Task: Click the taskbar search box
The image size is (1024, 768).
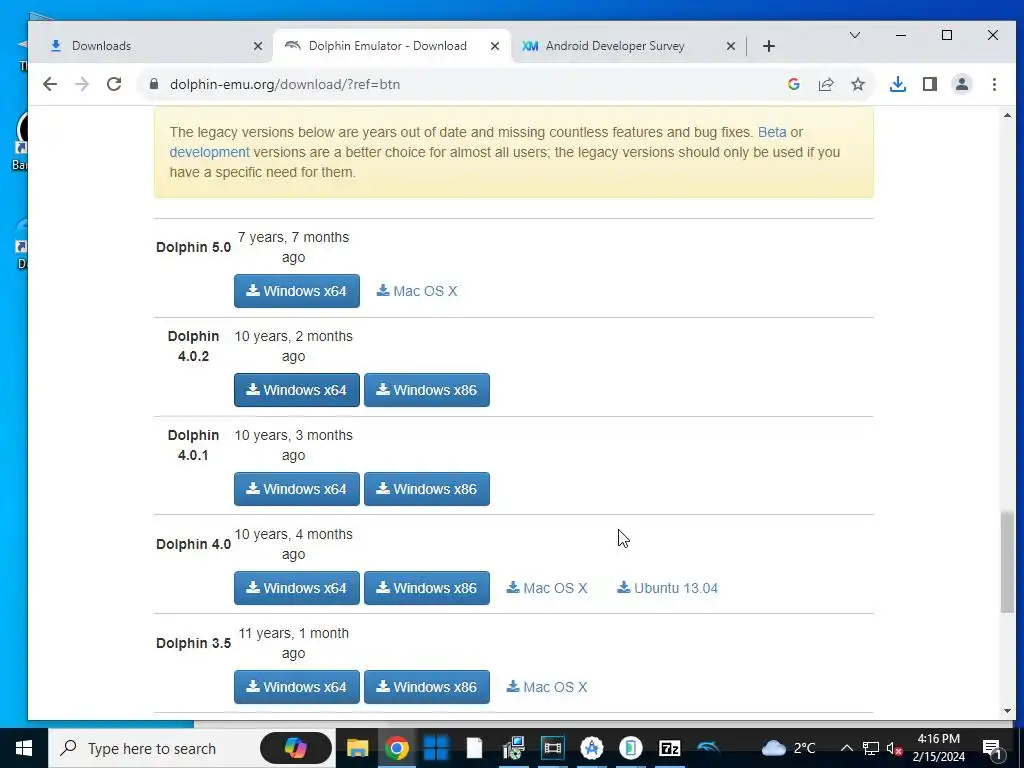Action: 155,748
